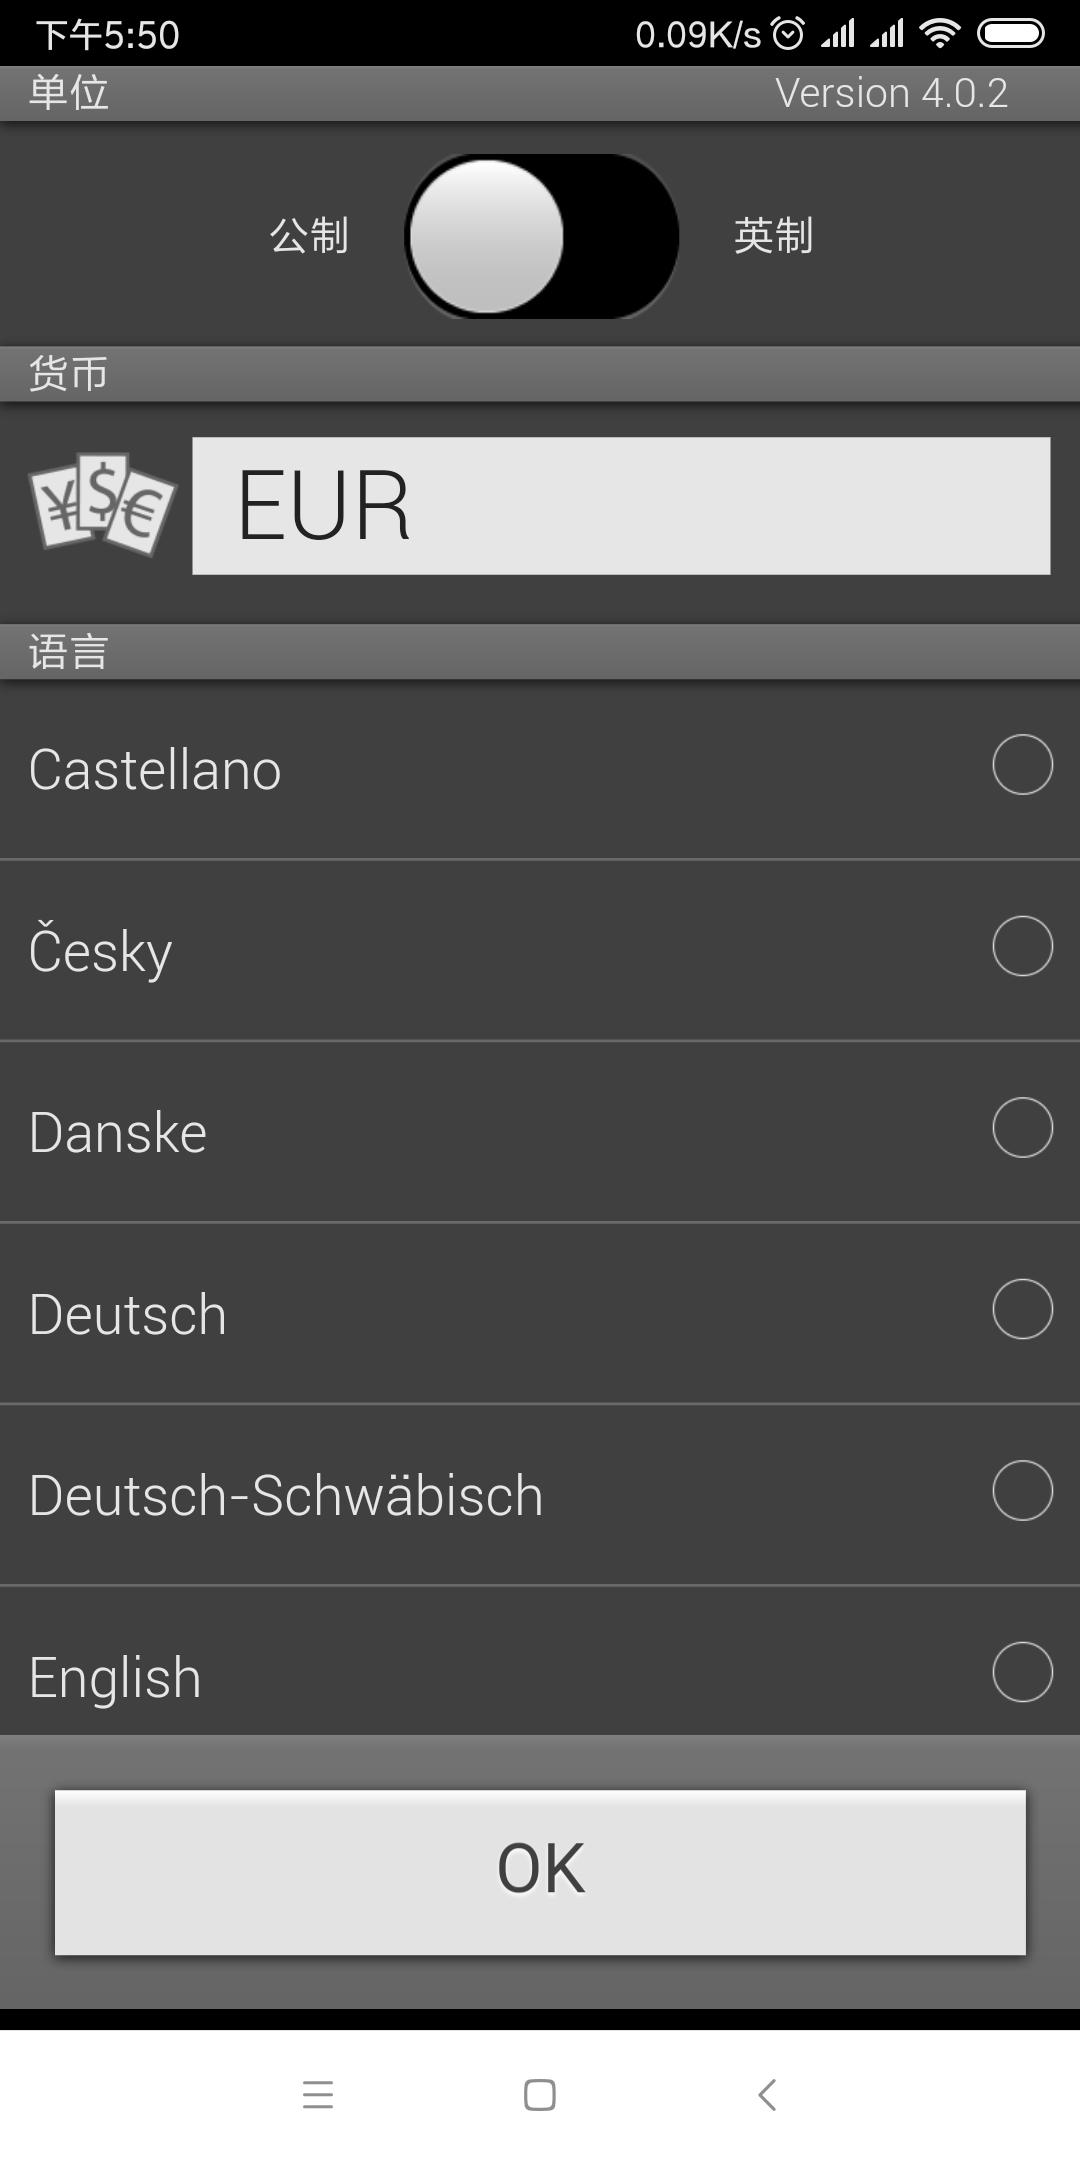Viewport: 1080px width, 2160px height.
Task: Choose the Deutsch radio button
Action: click(x=1022, y=1309)
